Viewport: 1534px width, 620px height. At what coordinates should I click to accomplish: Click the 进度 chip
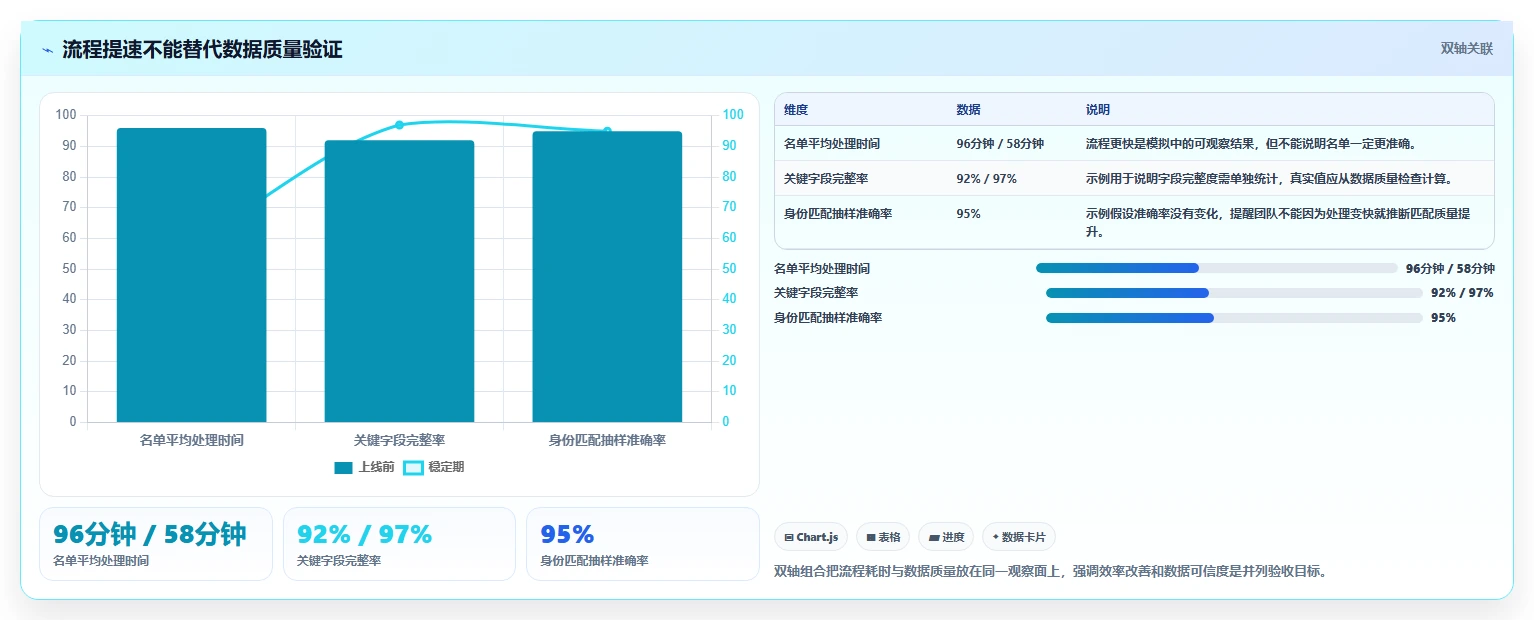(946, 537)
